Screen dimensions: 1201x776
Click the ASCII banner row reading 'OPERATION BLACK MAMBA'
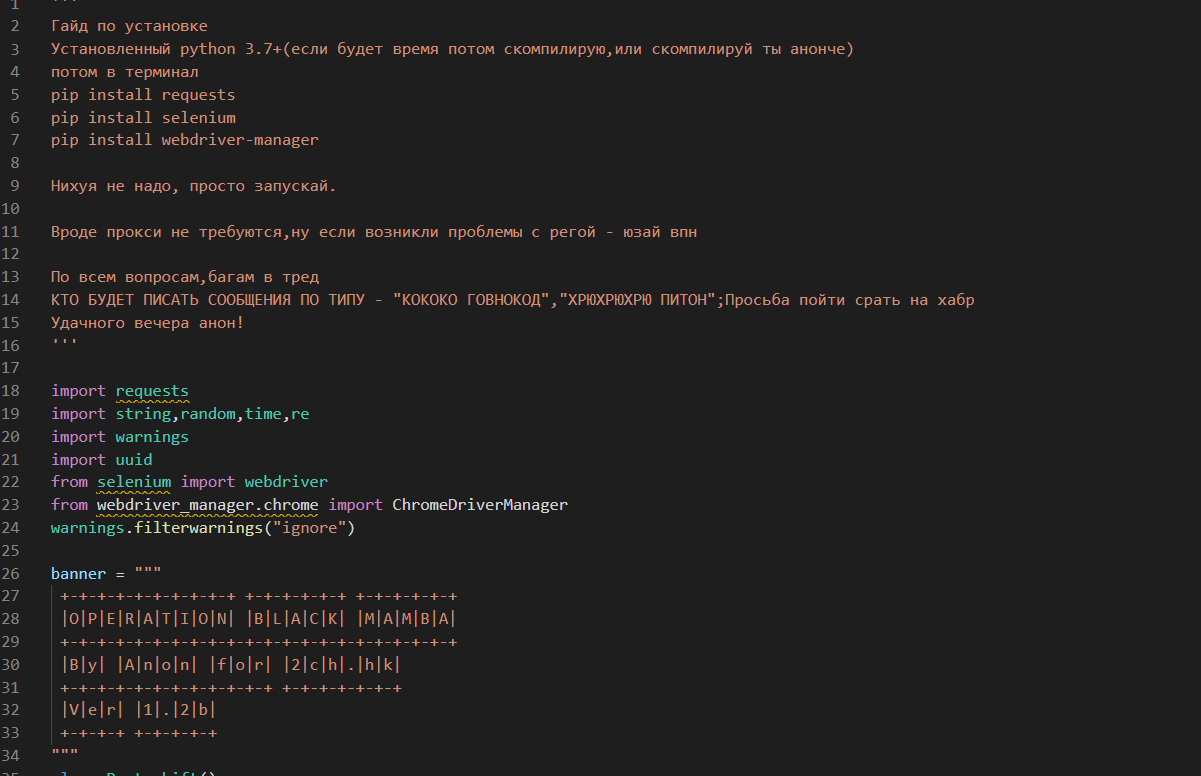coord(259,619)
